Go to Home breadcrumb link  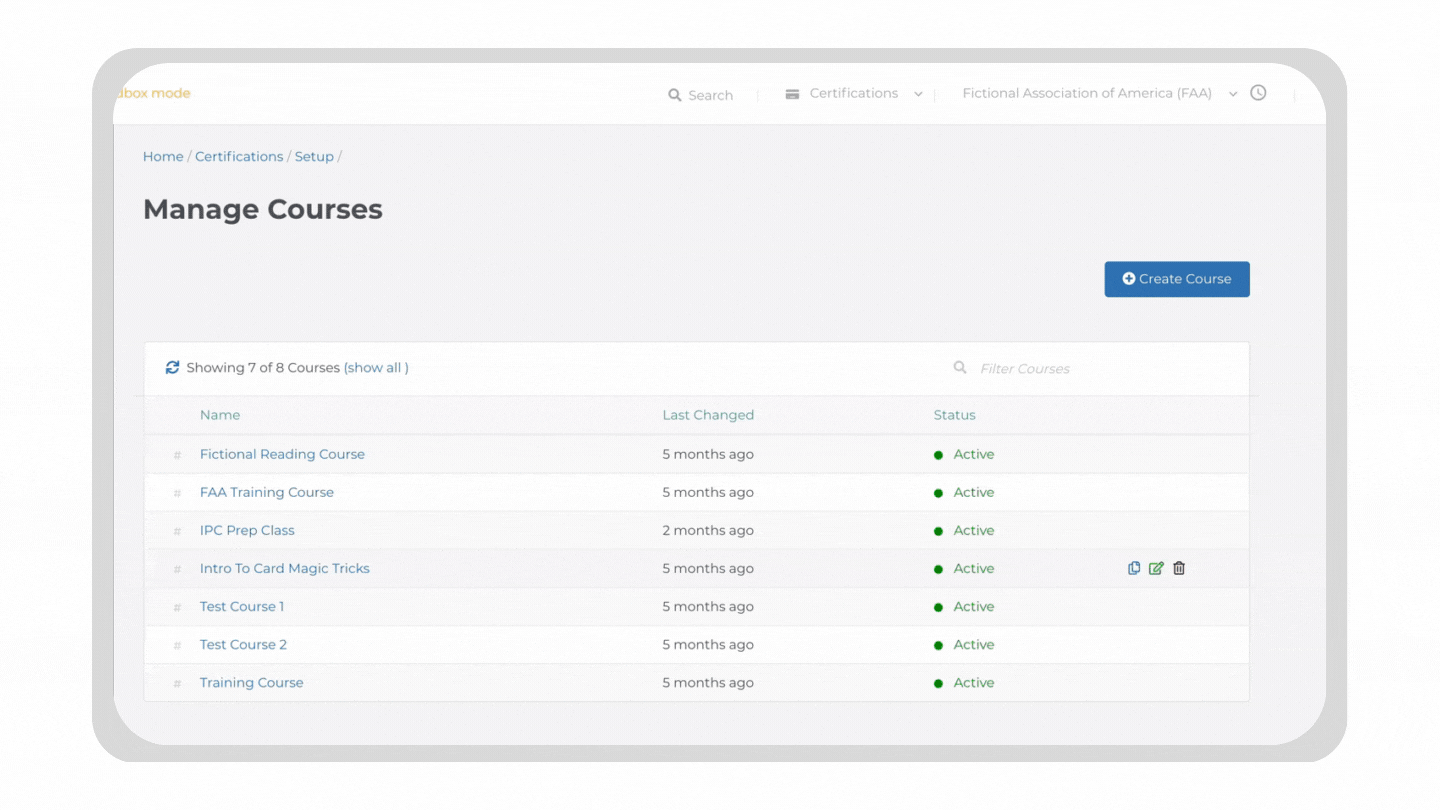[x=163, y=156]
